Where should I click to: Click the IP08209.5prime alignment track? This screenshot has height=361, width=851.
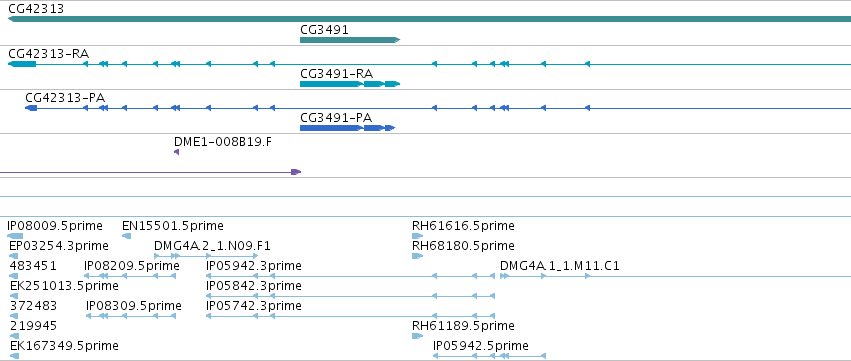pos(130,276)
